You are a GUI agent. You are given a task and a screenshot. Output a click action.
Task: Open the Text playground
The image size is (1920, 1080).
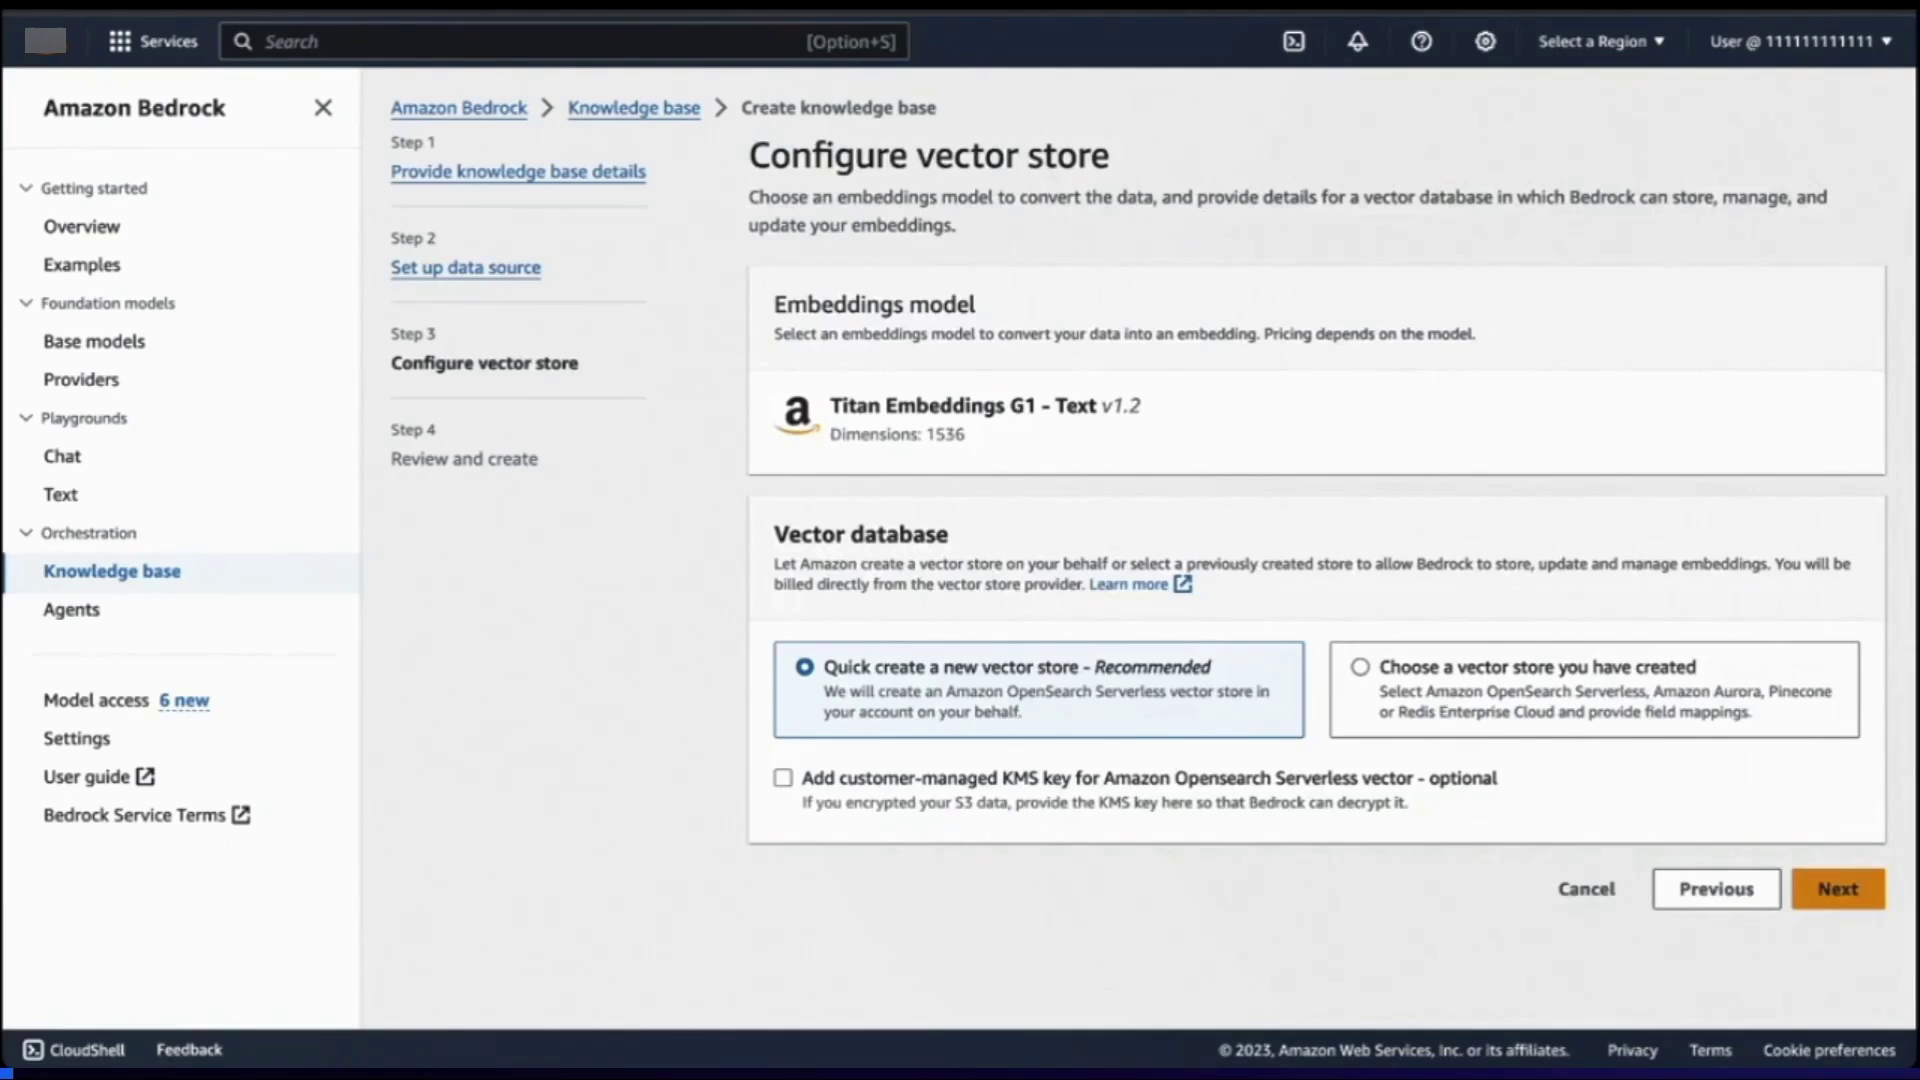coord(60,495)
